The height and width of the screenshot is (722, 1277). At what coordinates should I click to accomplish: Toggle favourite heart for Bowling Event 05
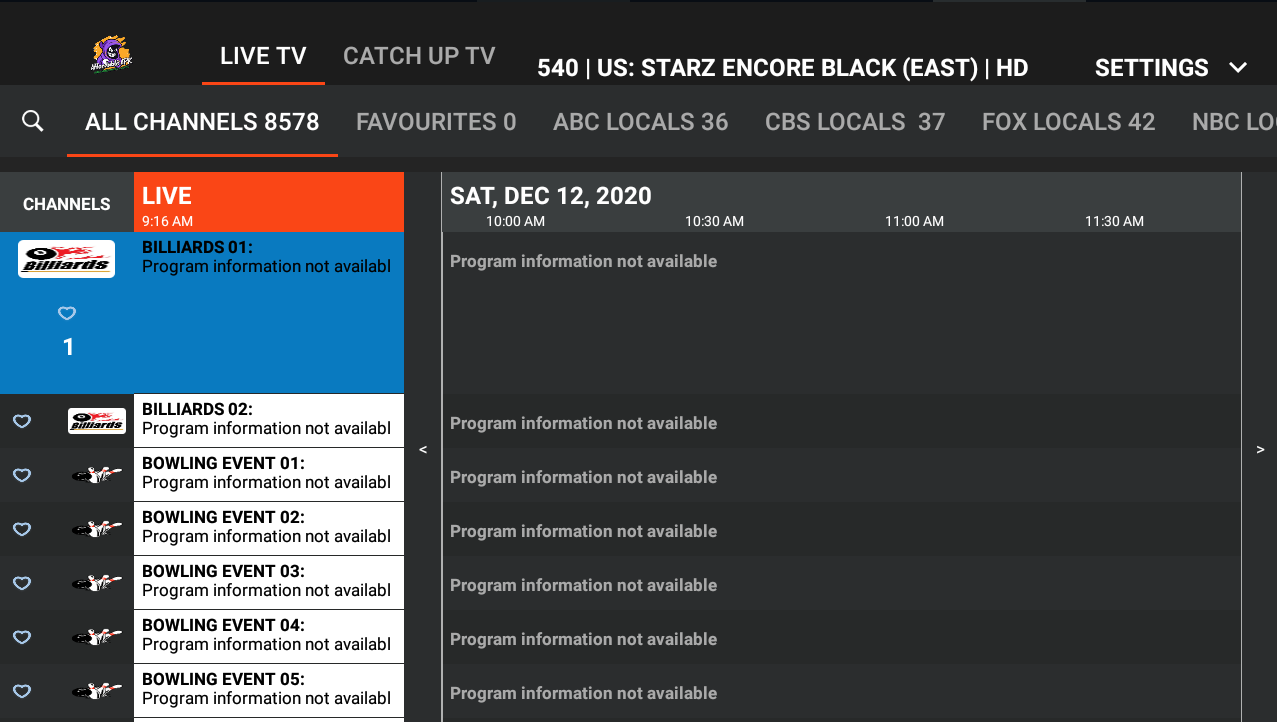point(22,691)
